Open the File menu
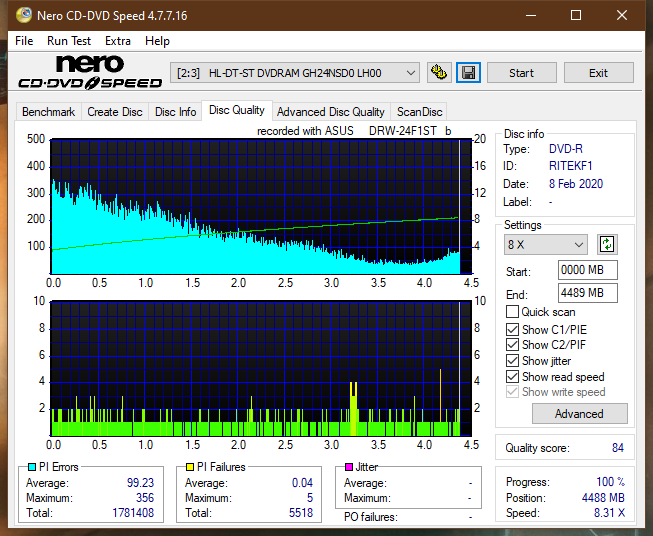 pos(24,41)
